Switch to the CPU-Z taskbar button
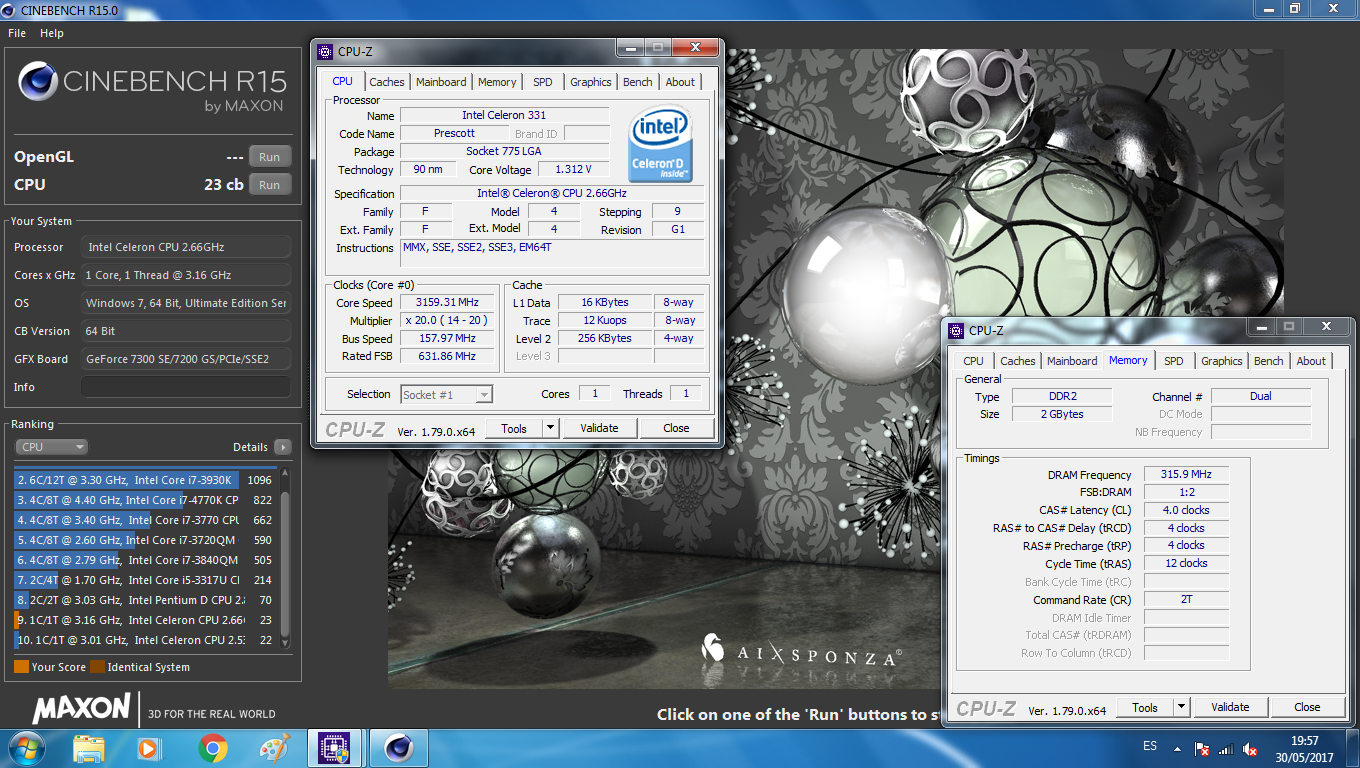This screenshot has height=768, width=1360. (x=333, y=748)
